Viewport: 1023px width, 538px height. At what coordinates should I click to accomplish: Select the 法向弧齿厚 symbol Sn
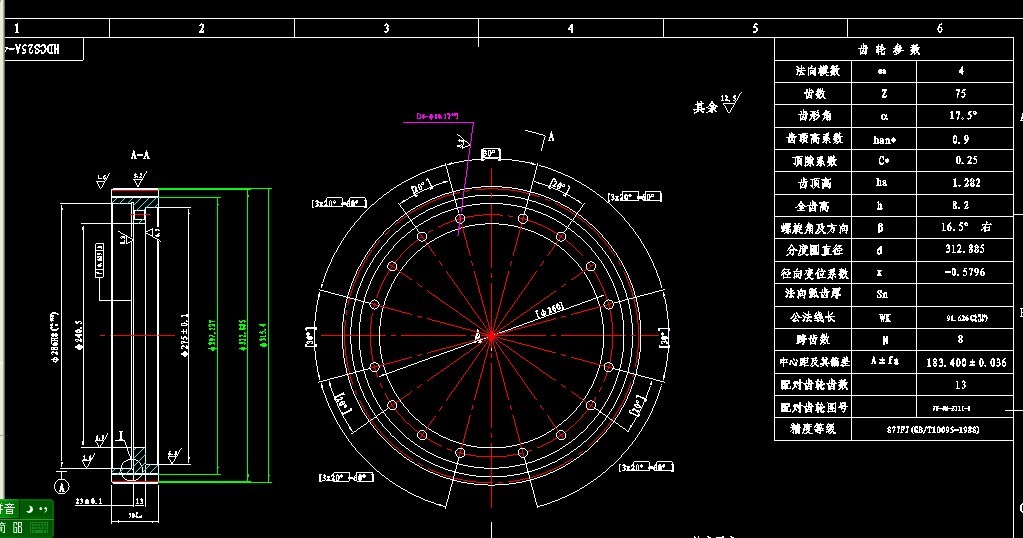pyautogui.click(x=882, y=294)
